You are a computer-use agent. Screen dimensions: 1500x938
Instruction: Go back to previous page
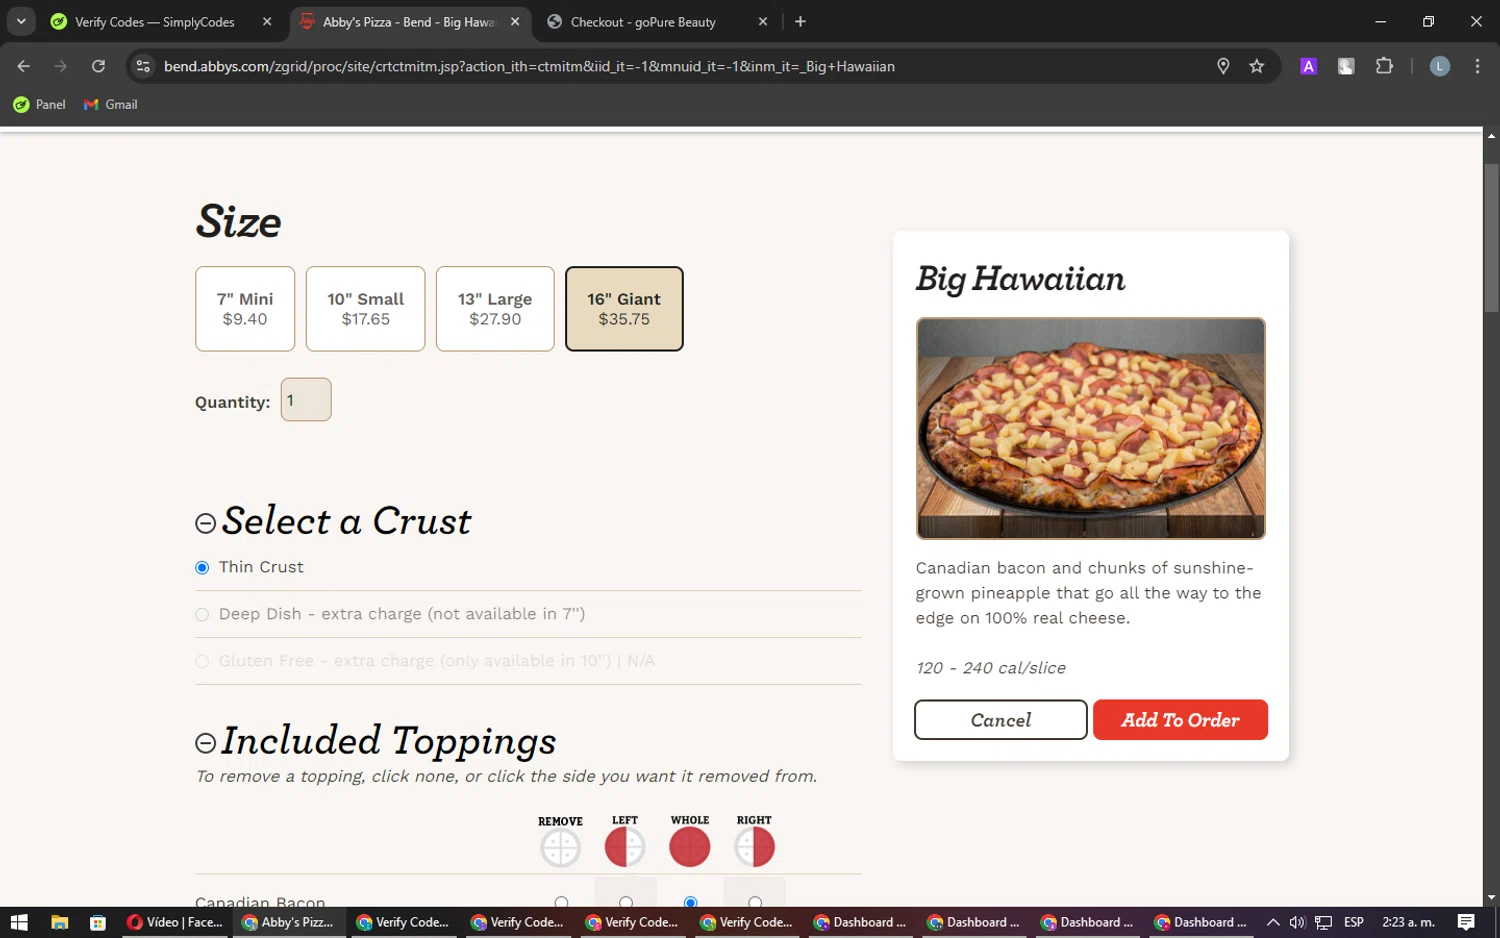point(24,66)
